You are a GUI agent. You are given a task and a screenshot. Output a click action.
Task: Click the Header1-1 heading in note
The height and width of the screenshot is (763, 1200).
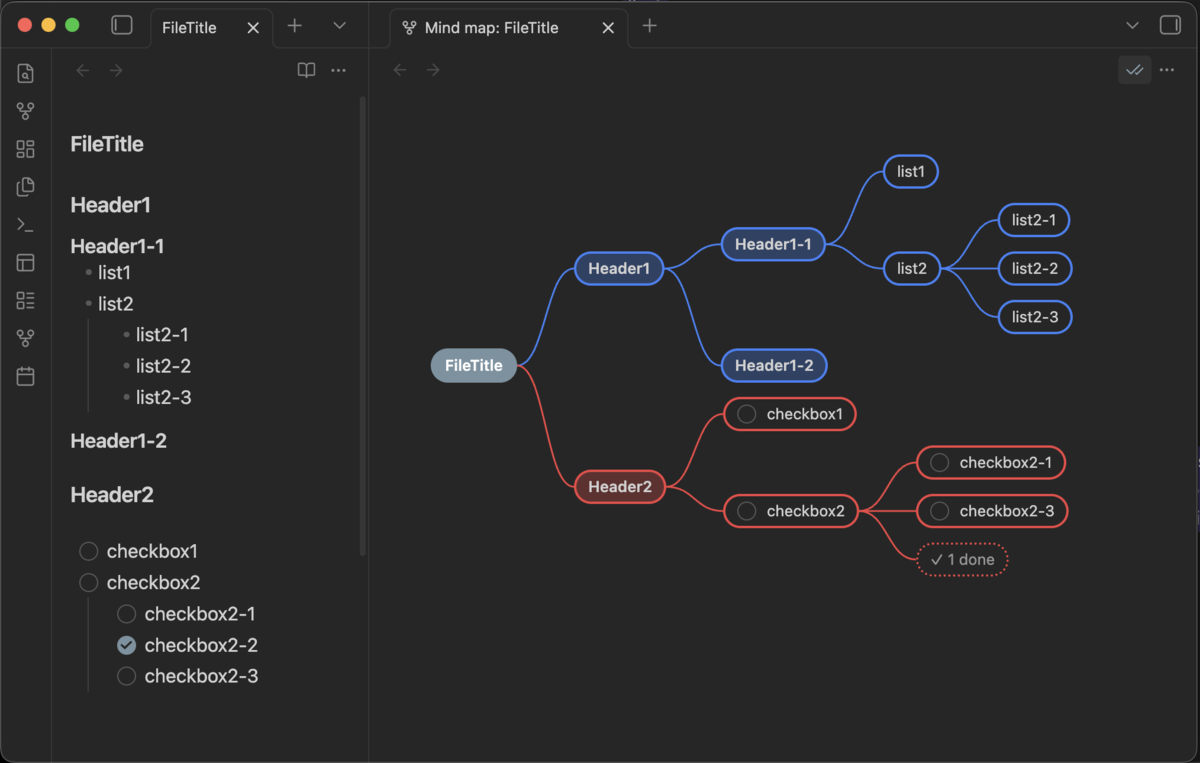point(117,246)
